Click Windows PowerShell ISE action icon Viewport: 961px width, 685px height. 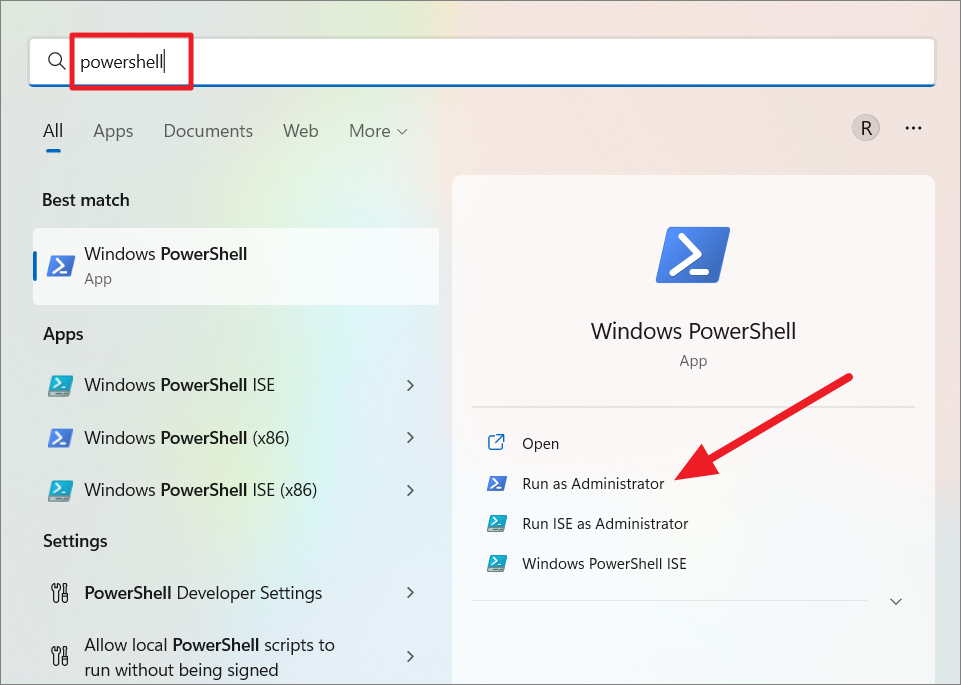(x=496, y=563)
